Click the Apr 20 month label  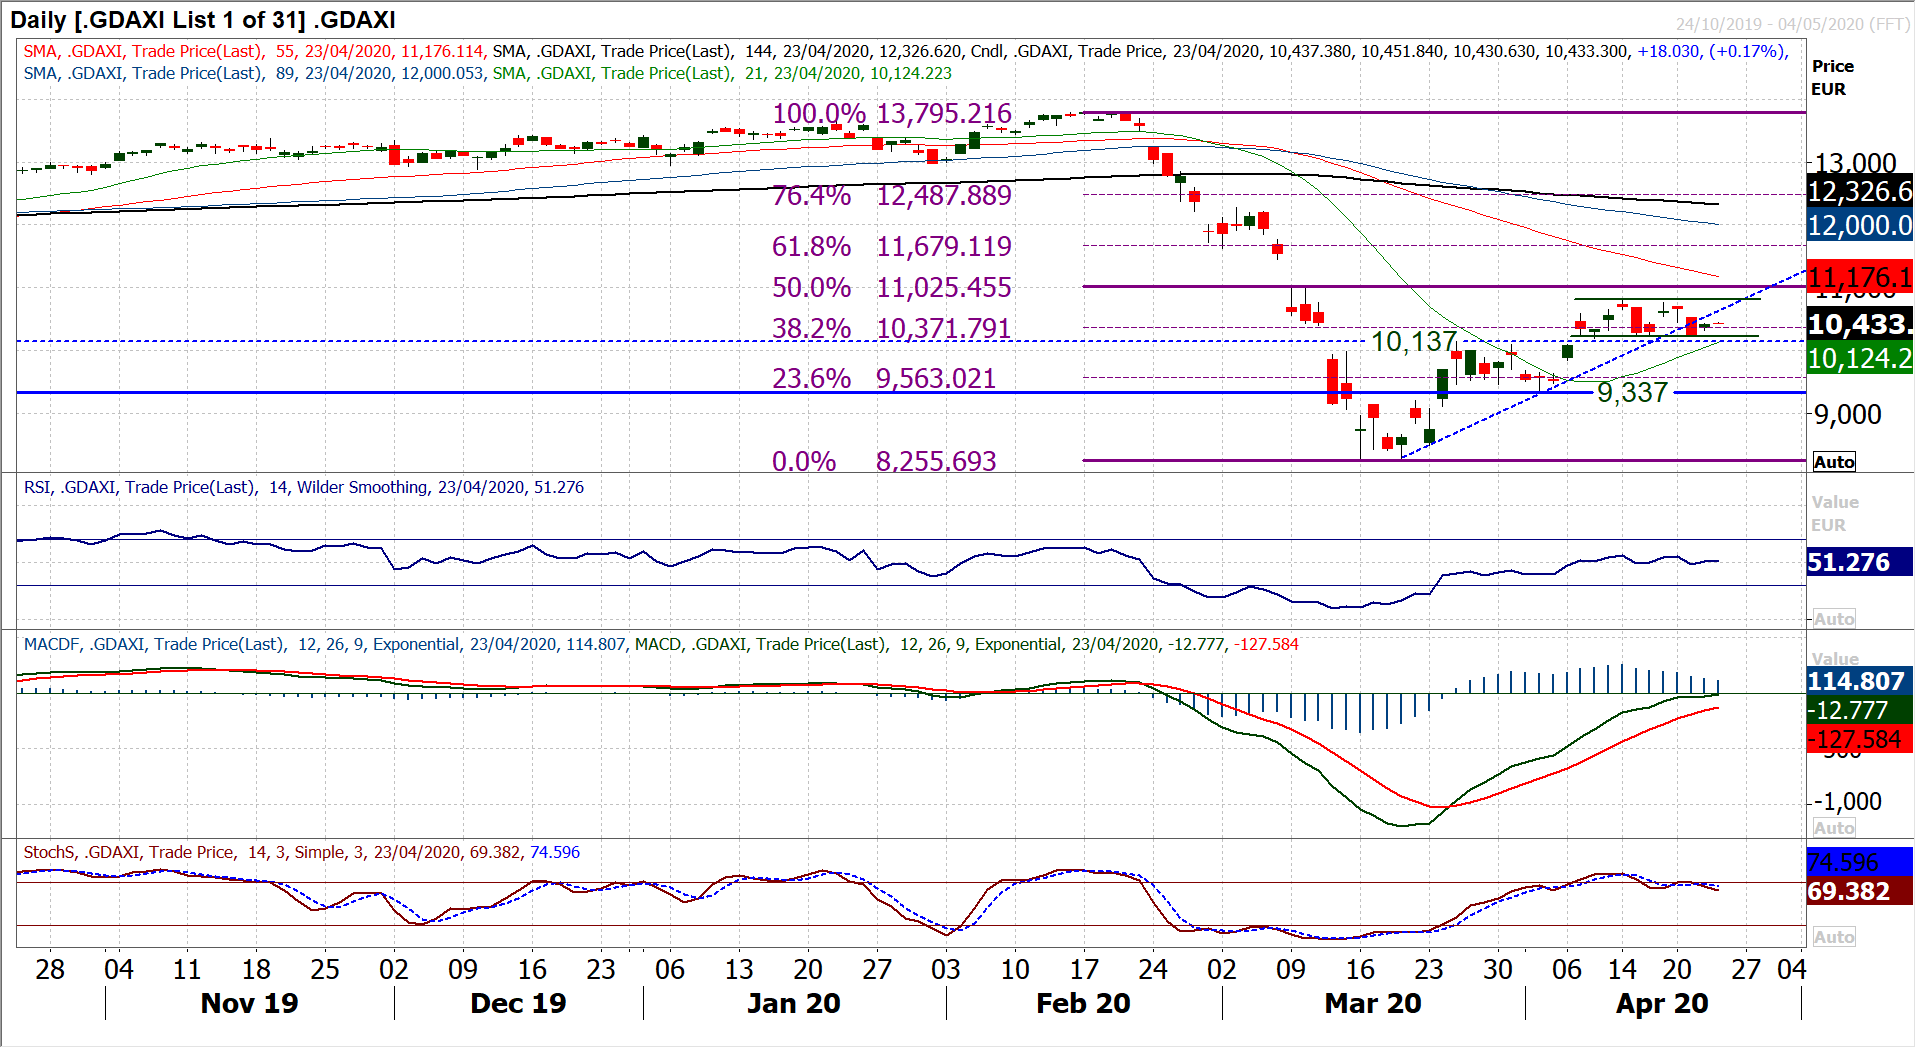(x=1662, y=1003)
